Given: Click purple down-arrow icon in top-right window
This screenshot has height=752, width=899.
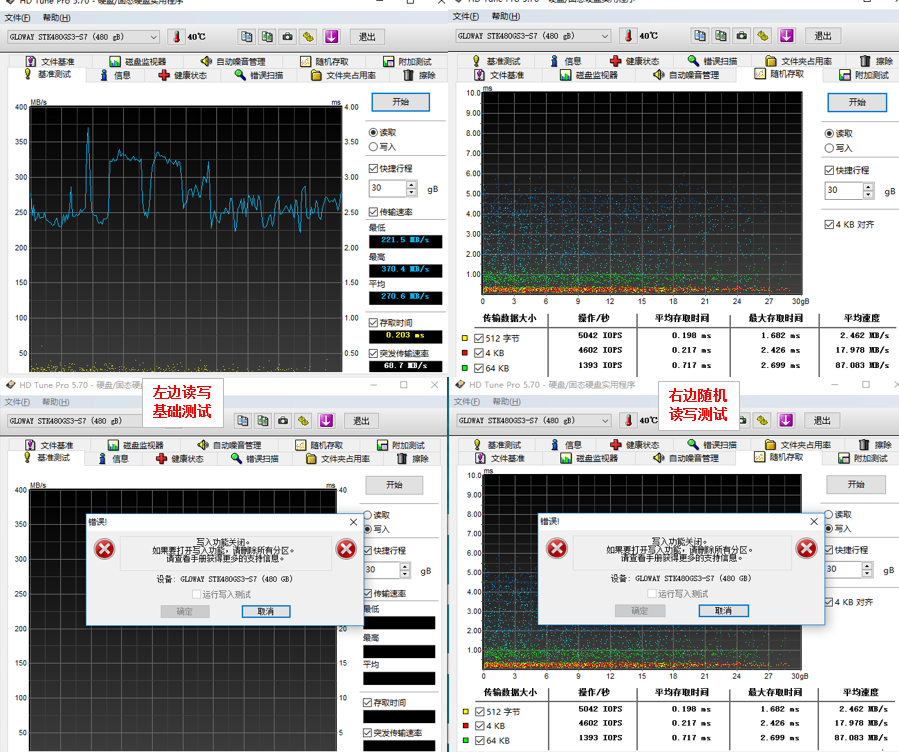Looking at the screenshot, I should click(x=787, y=36).
